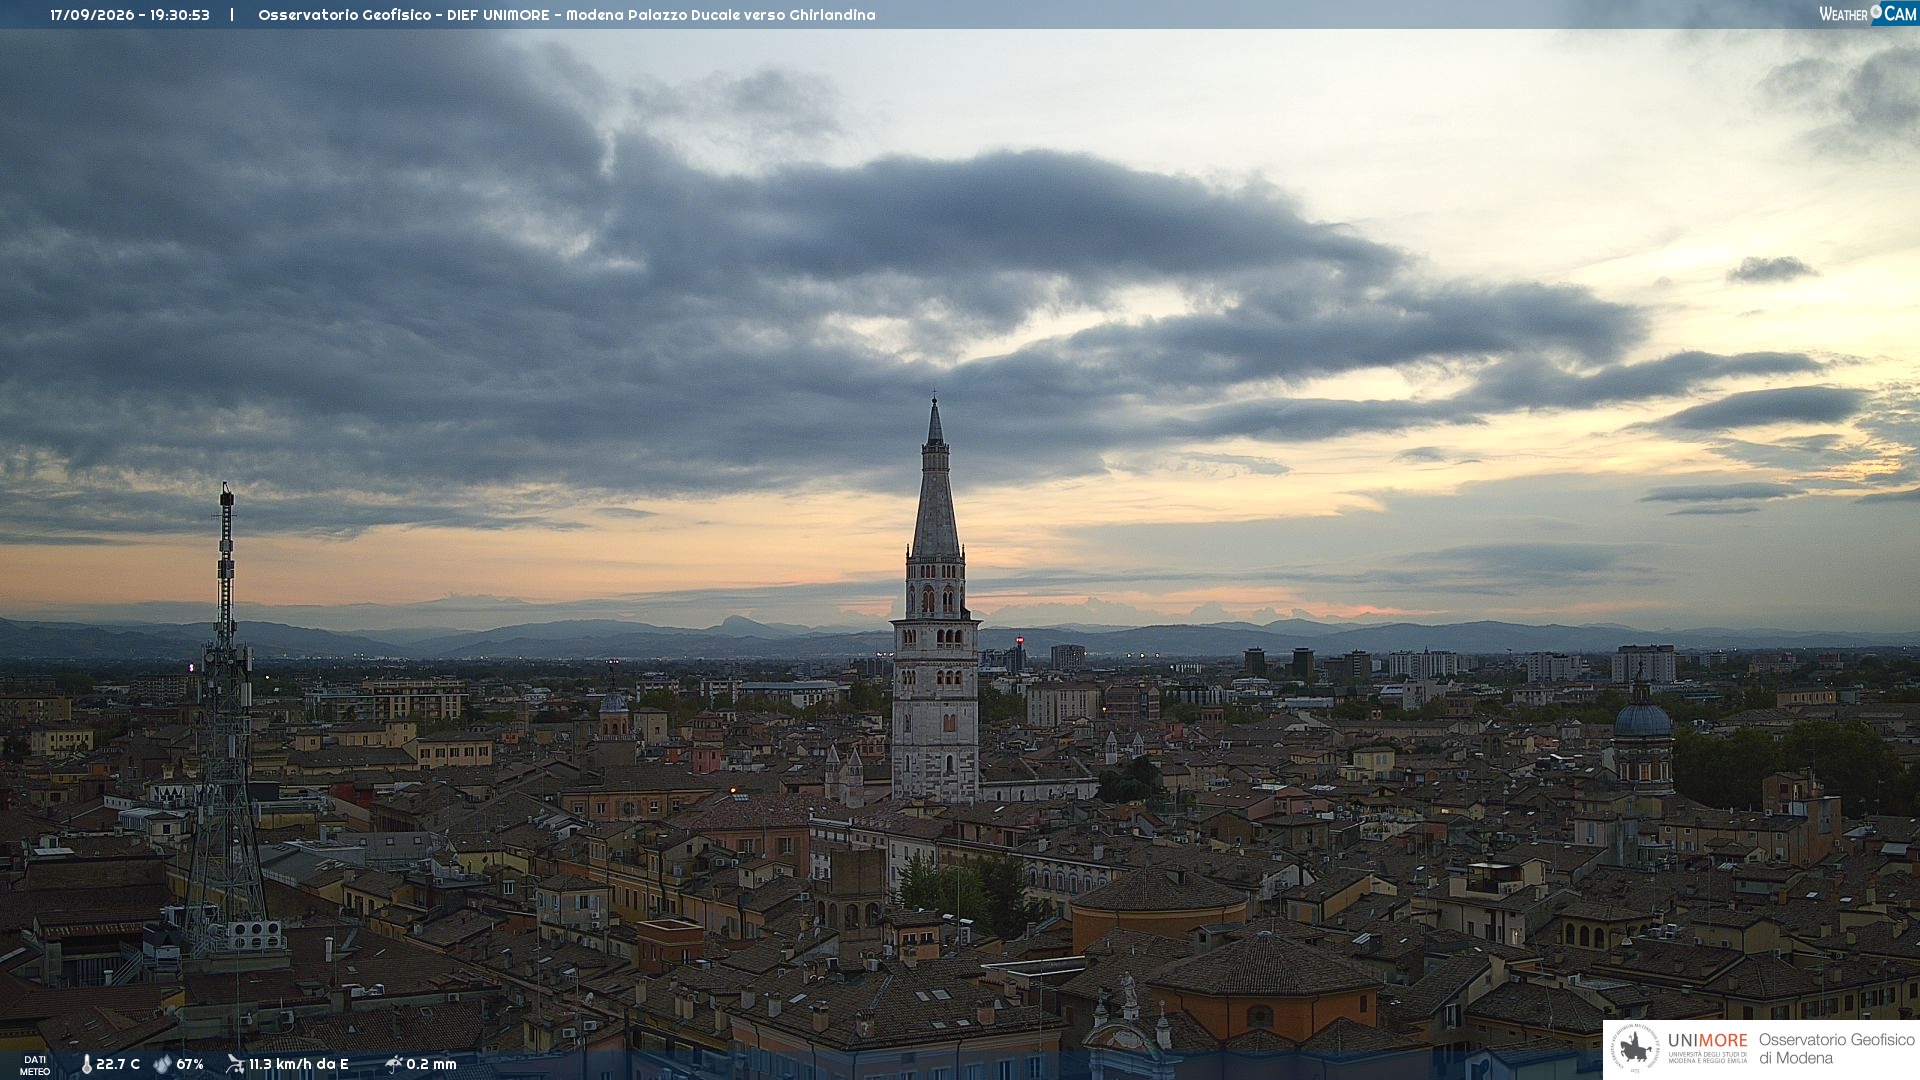
Task: Click the WeatherCam logo
Action: tap(1867, 14)
